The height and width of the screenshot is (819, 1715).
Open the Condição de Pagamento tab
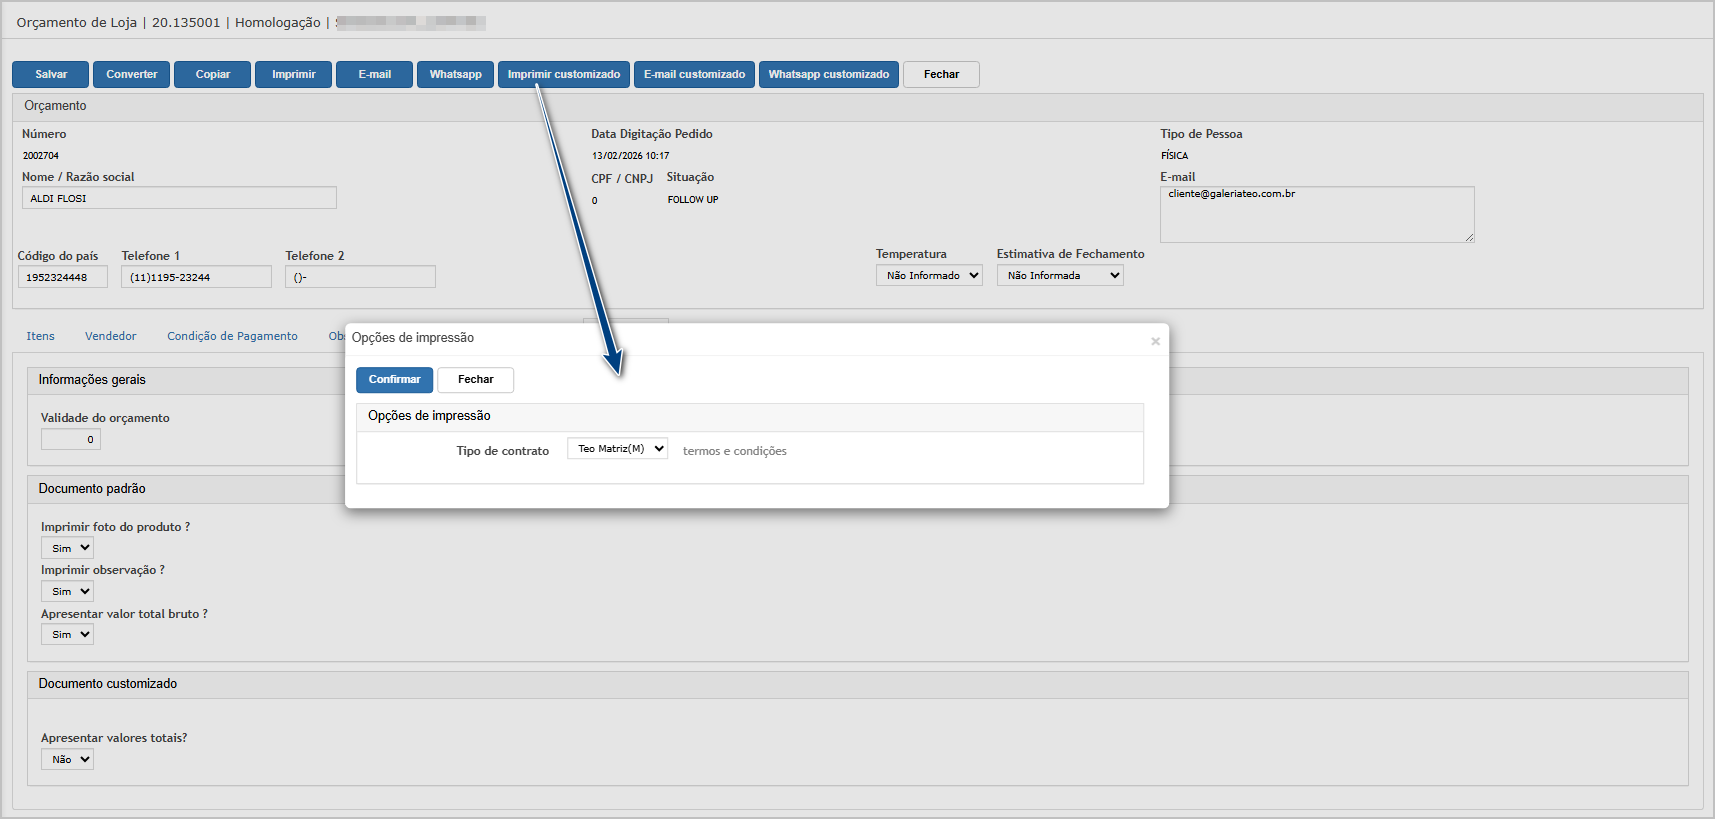tap(232, 336)
